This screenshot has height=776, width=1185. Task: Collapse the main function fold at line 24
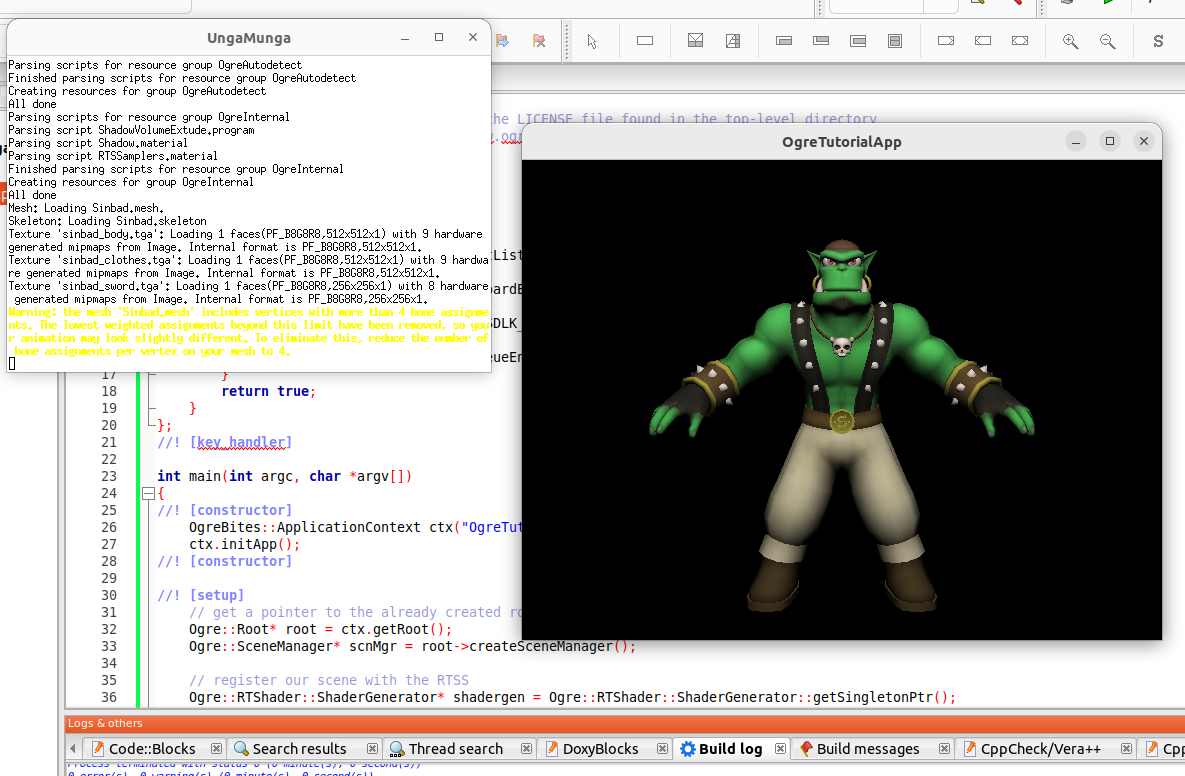(148, 493)
